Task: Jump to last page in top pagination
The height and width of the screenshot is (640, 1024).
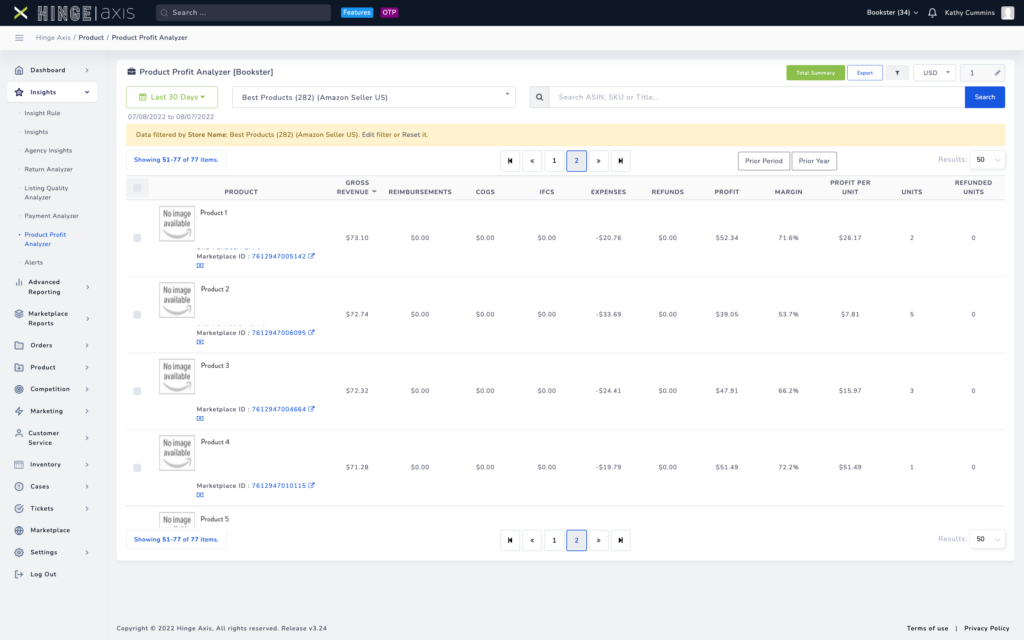Action: (620, 161)
